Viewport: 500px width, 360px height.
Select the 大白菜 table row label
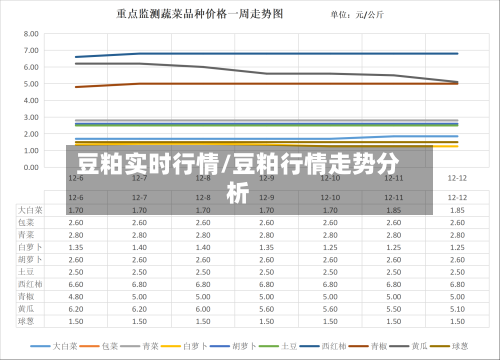(30, 210)
